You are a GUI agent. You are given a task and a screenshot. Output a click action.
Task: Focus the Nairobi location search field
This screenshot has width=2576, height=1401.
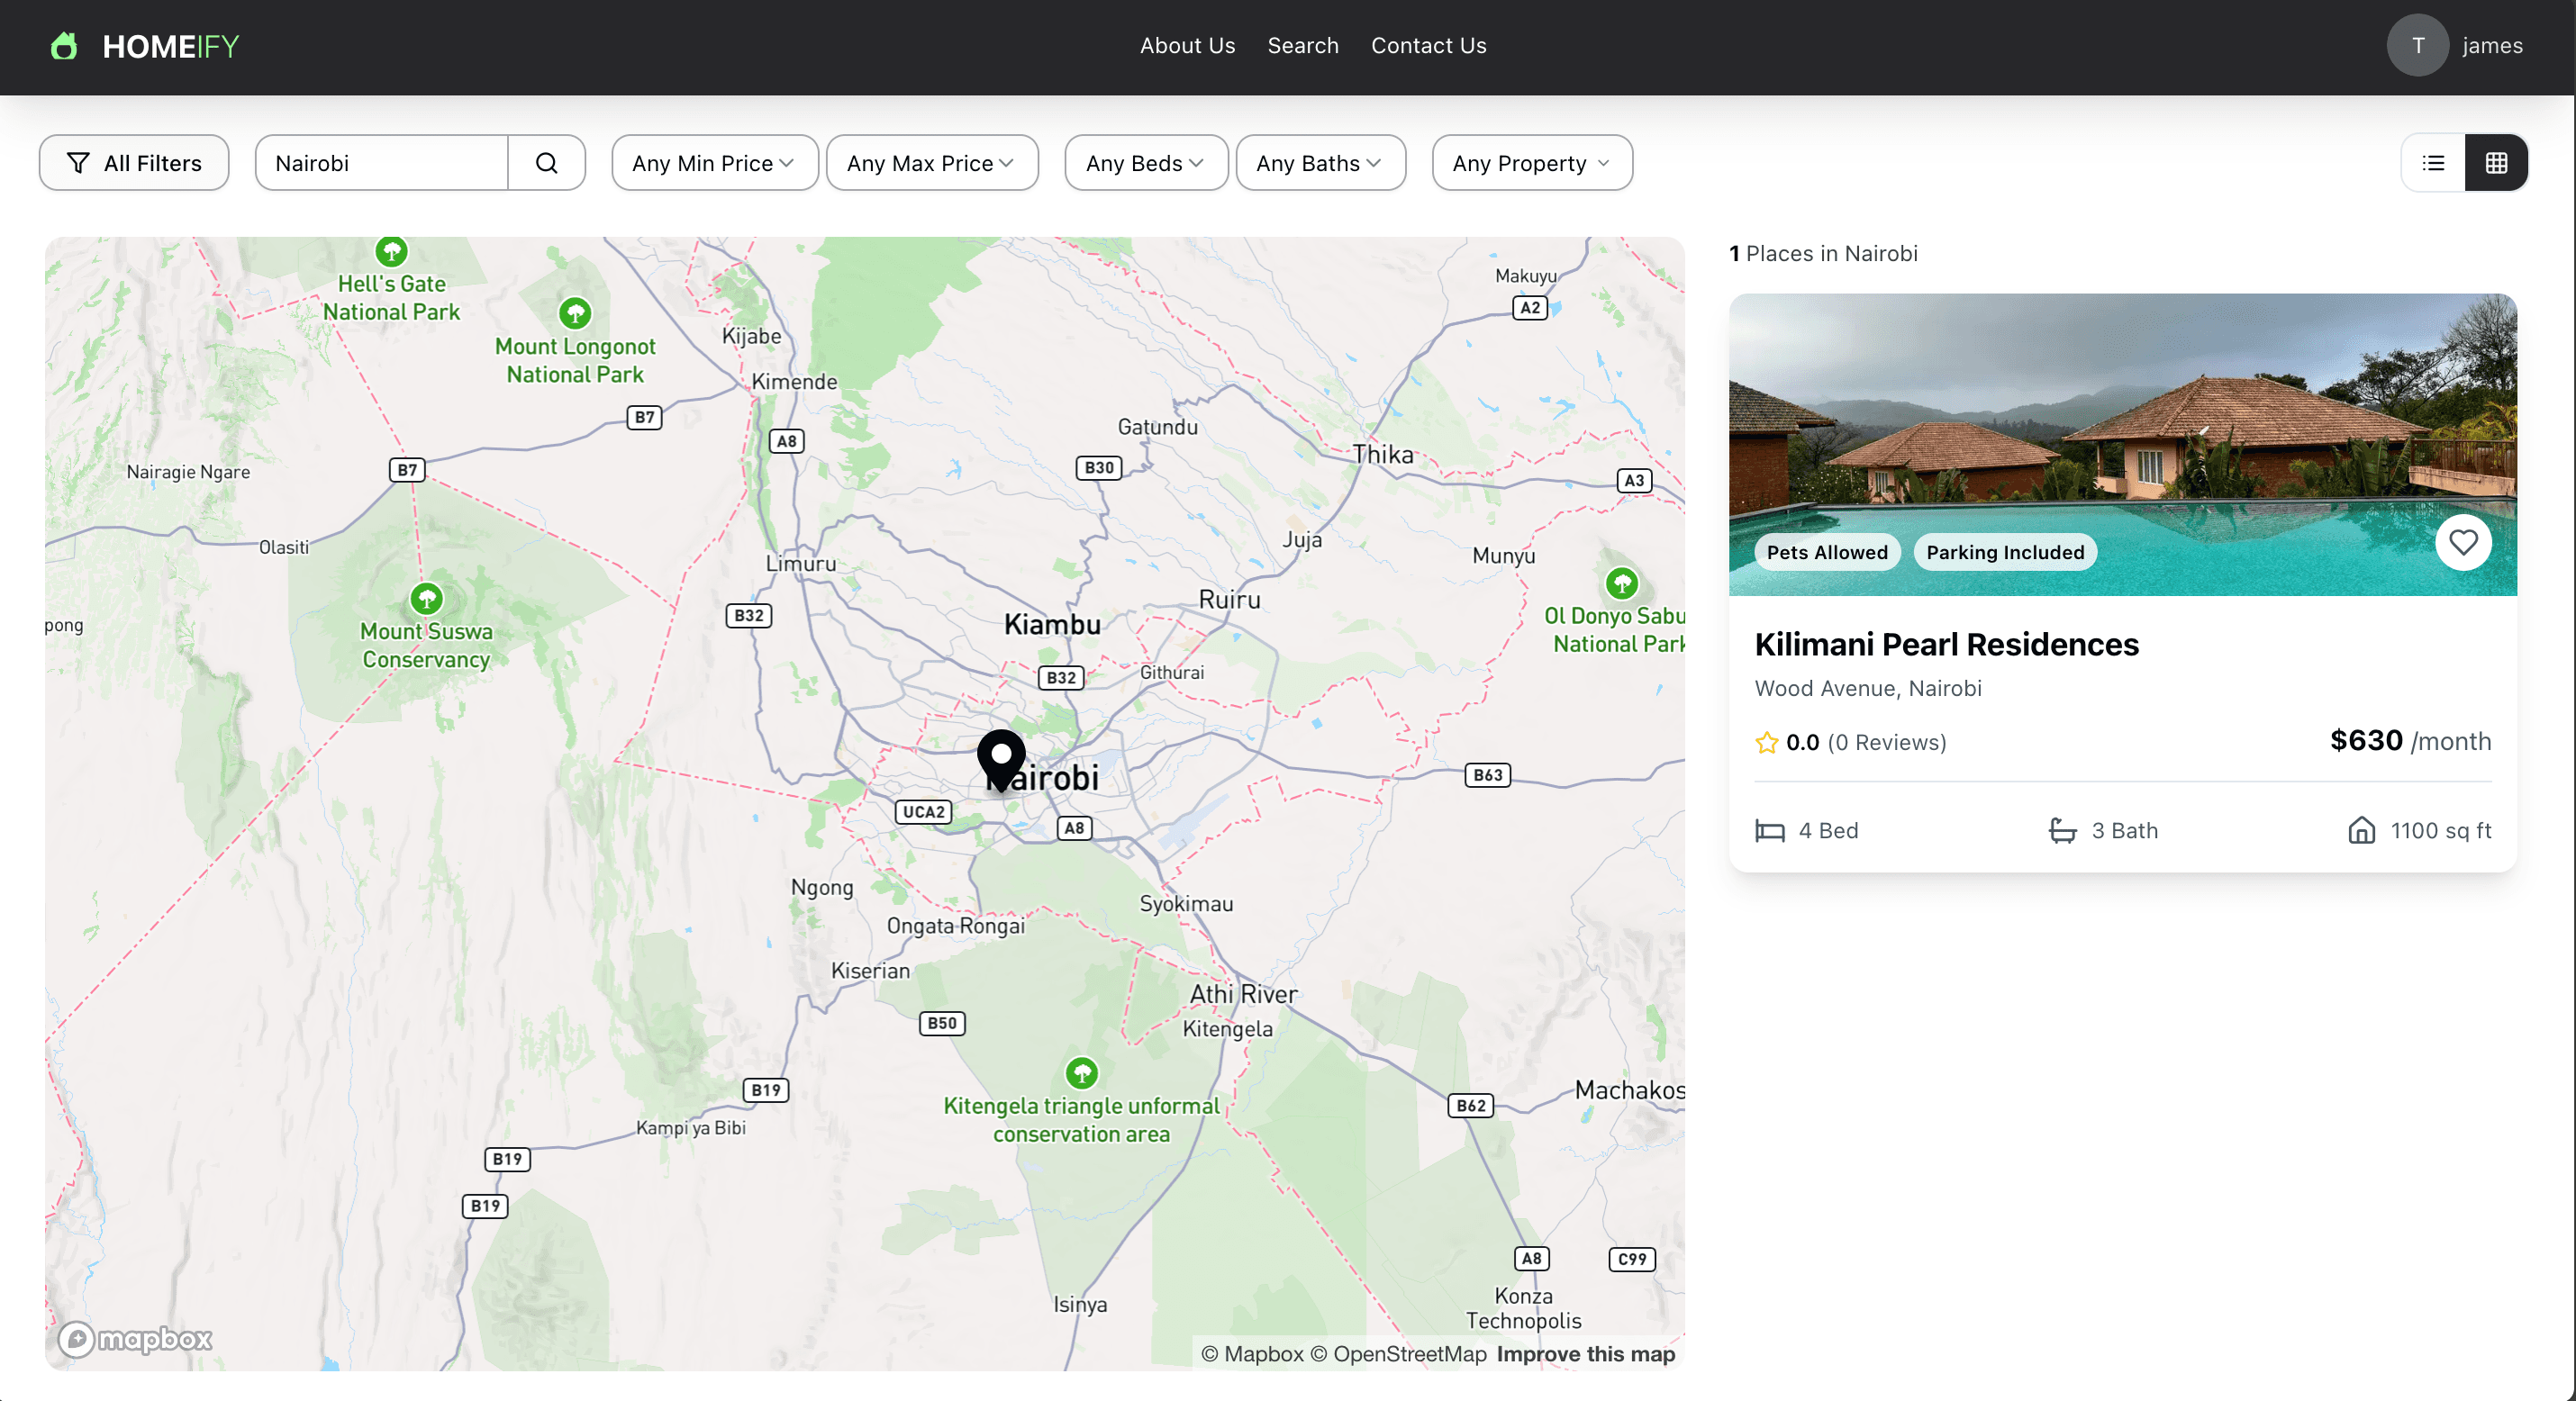coord(381,163)
